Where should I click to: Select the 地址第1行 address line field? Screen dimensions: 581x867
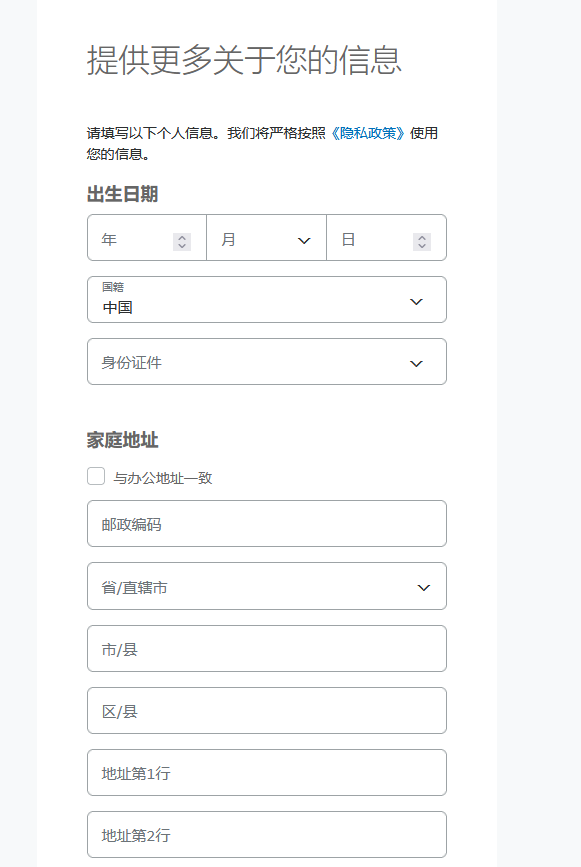point(265,772)
